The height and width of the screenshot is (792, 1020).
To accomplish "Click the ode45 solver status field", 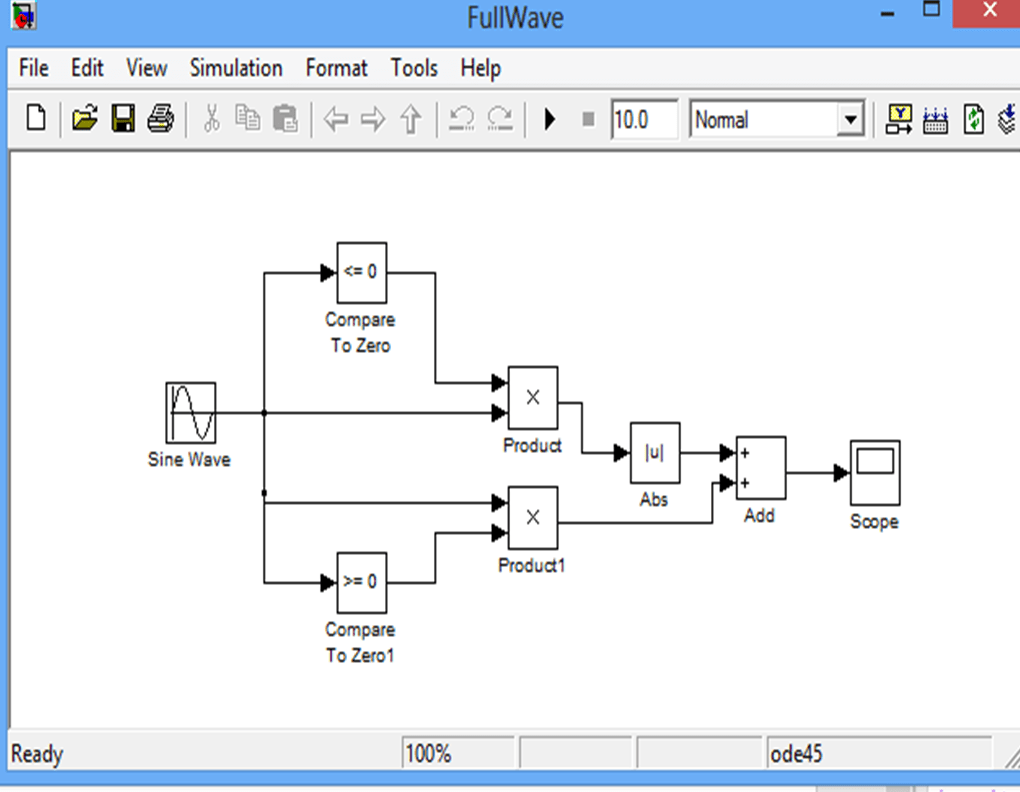I will [x=879, y=754].
